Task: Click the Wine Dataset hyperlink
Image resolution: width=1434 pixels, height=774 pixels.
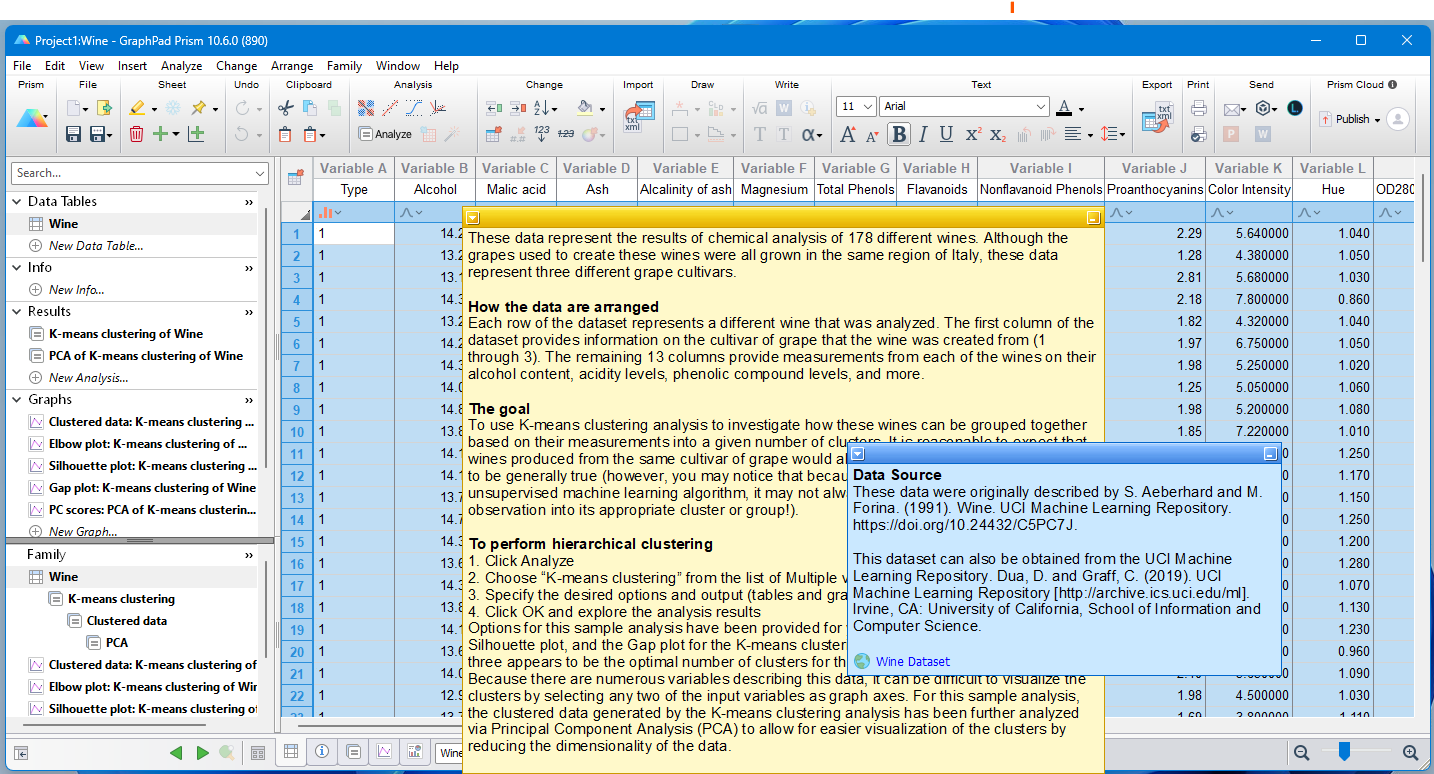Action: [913, 661]
